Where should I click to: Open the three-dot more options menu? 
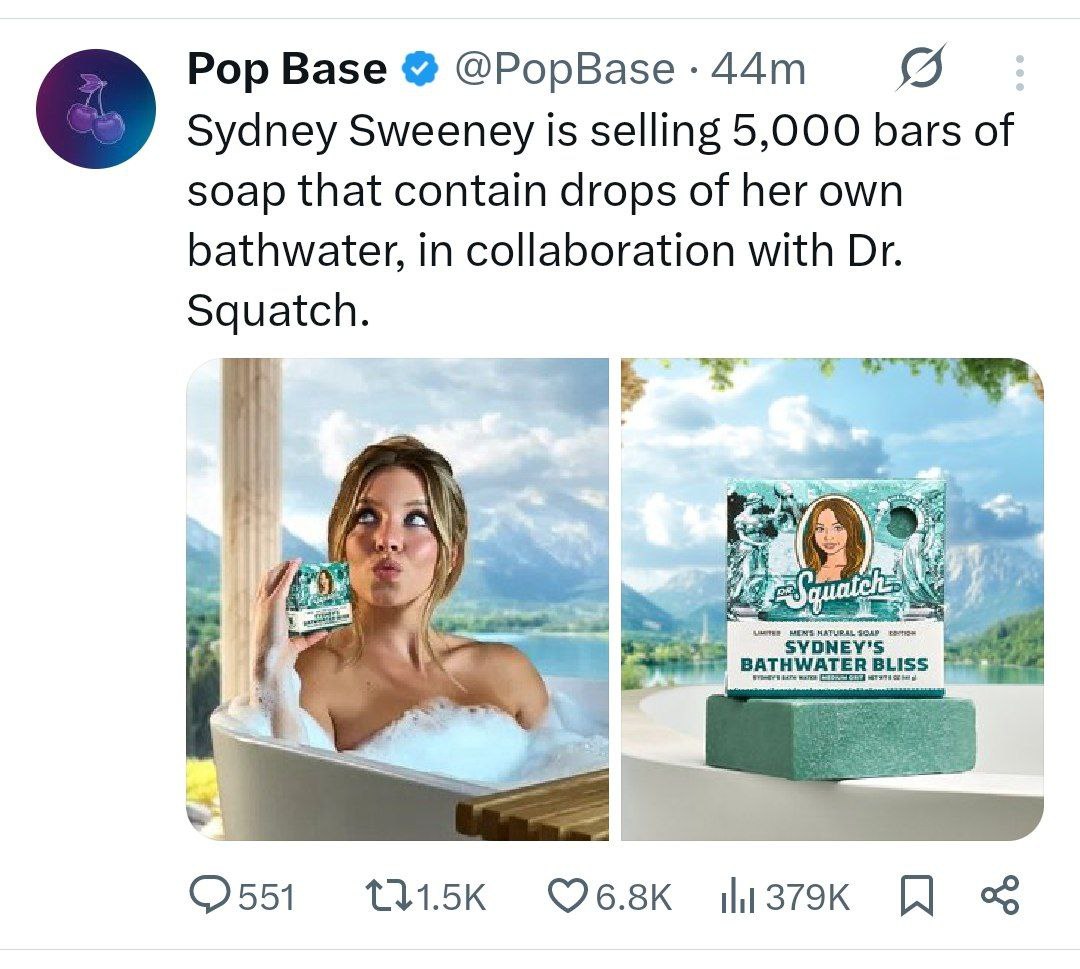tap(1018, 74)
